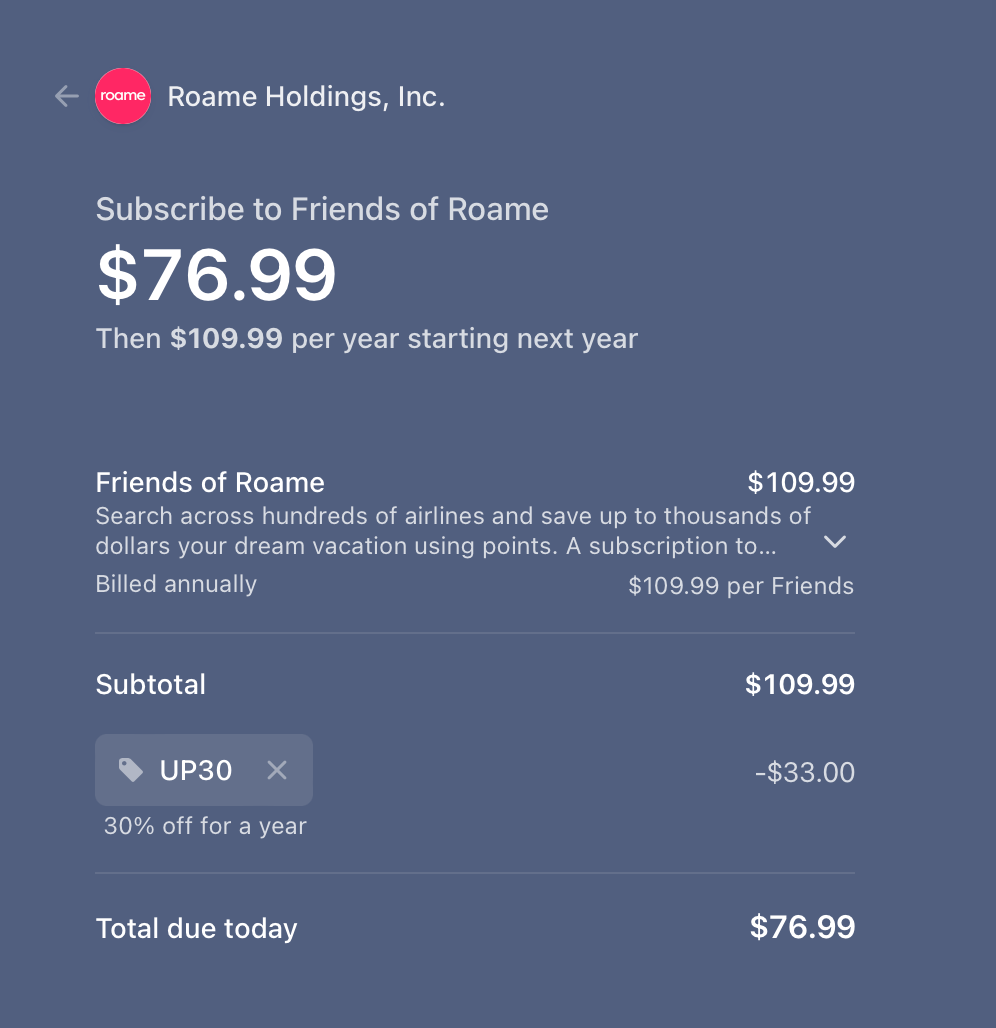The width and height of the screenshot is (996, 1028).
Task: Select the Subtotal row
Action: [150, 684]
